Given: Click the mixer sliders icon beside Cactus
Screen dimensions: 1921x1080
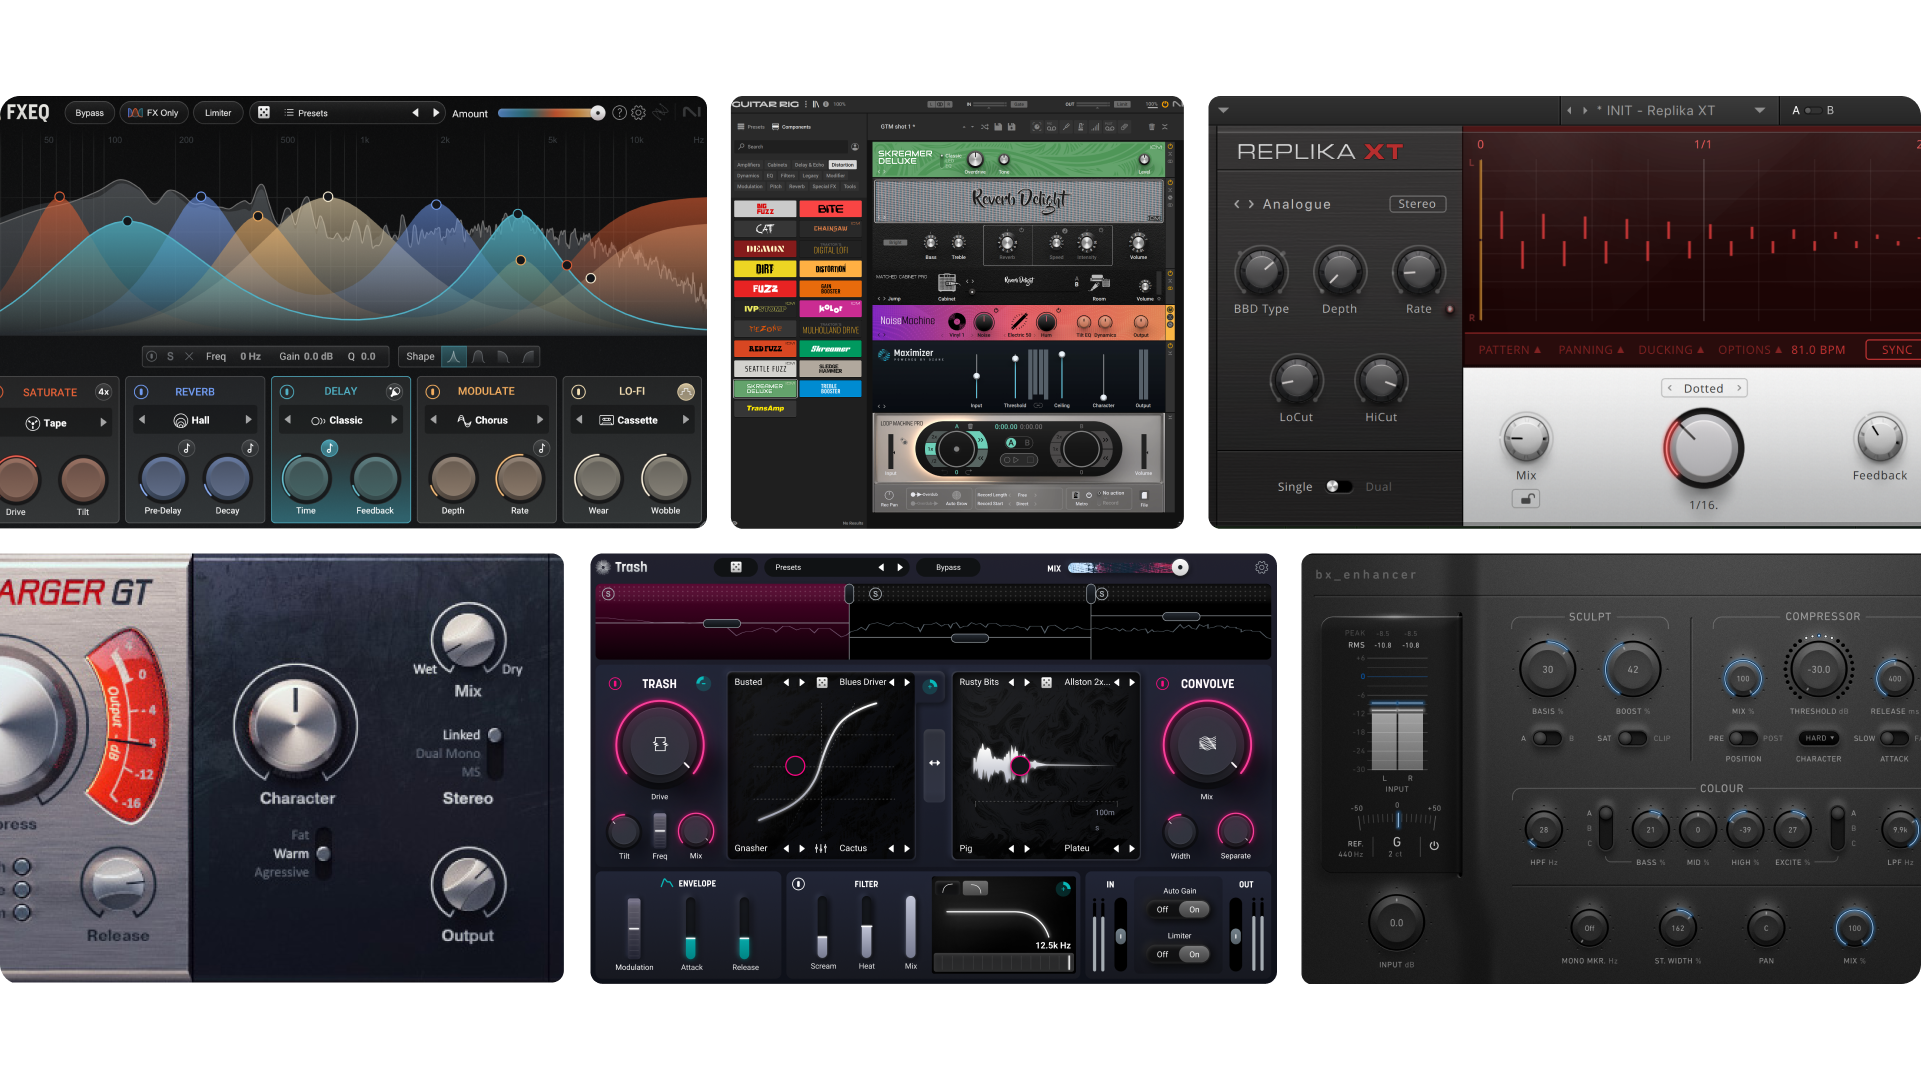Looking at the screenshot, I should pos(821,848).
